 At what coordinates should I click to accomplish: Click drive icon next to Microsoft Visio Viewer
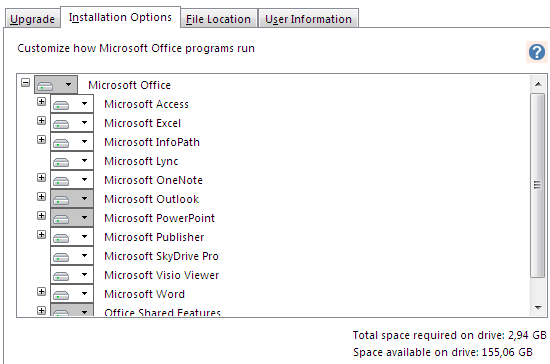tap(61, 276)
